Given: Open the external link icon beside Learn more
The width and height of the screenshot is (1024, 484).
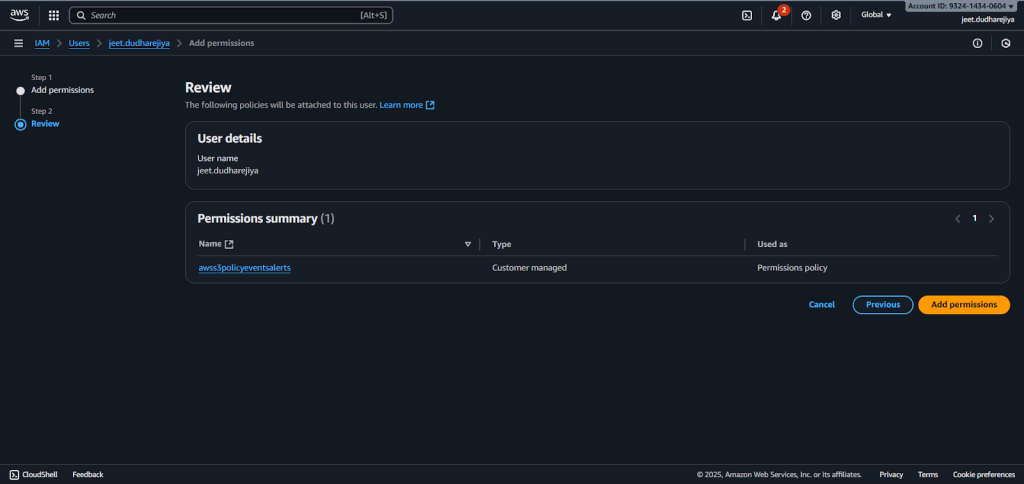Looking at the screenshot, I should 430,105.
